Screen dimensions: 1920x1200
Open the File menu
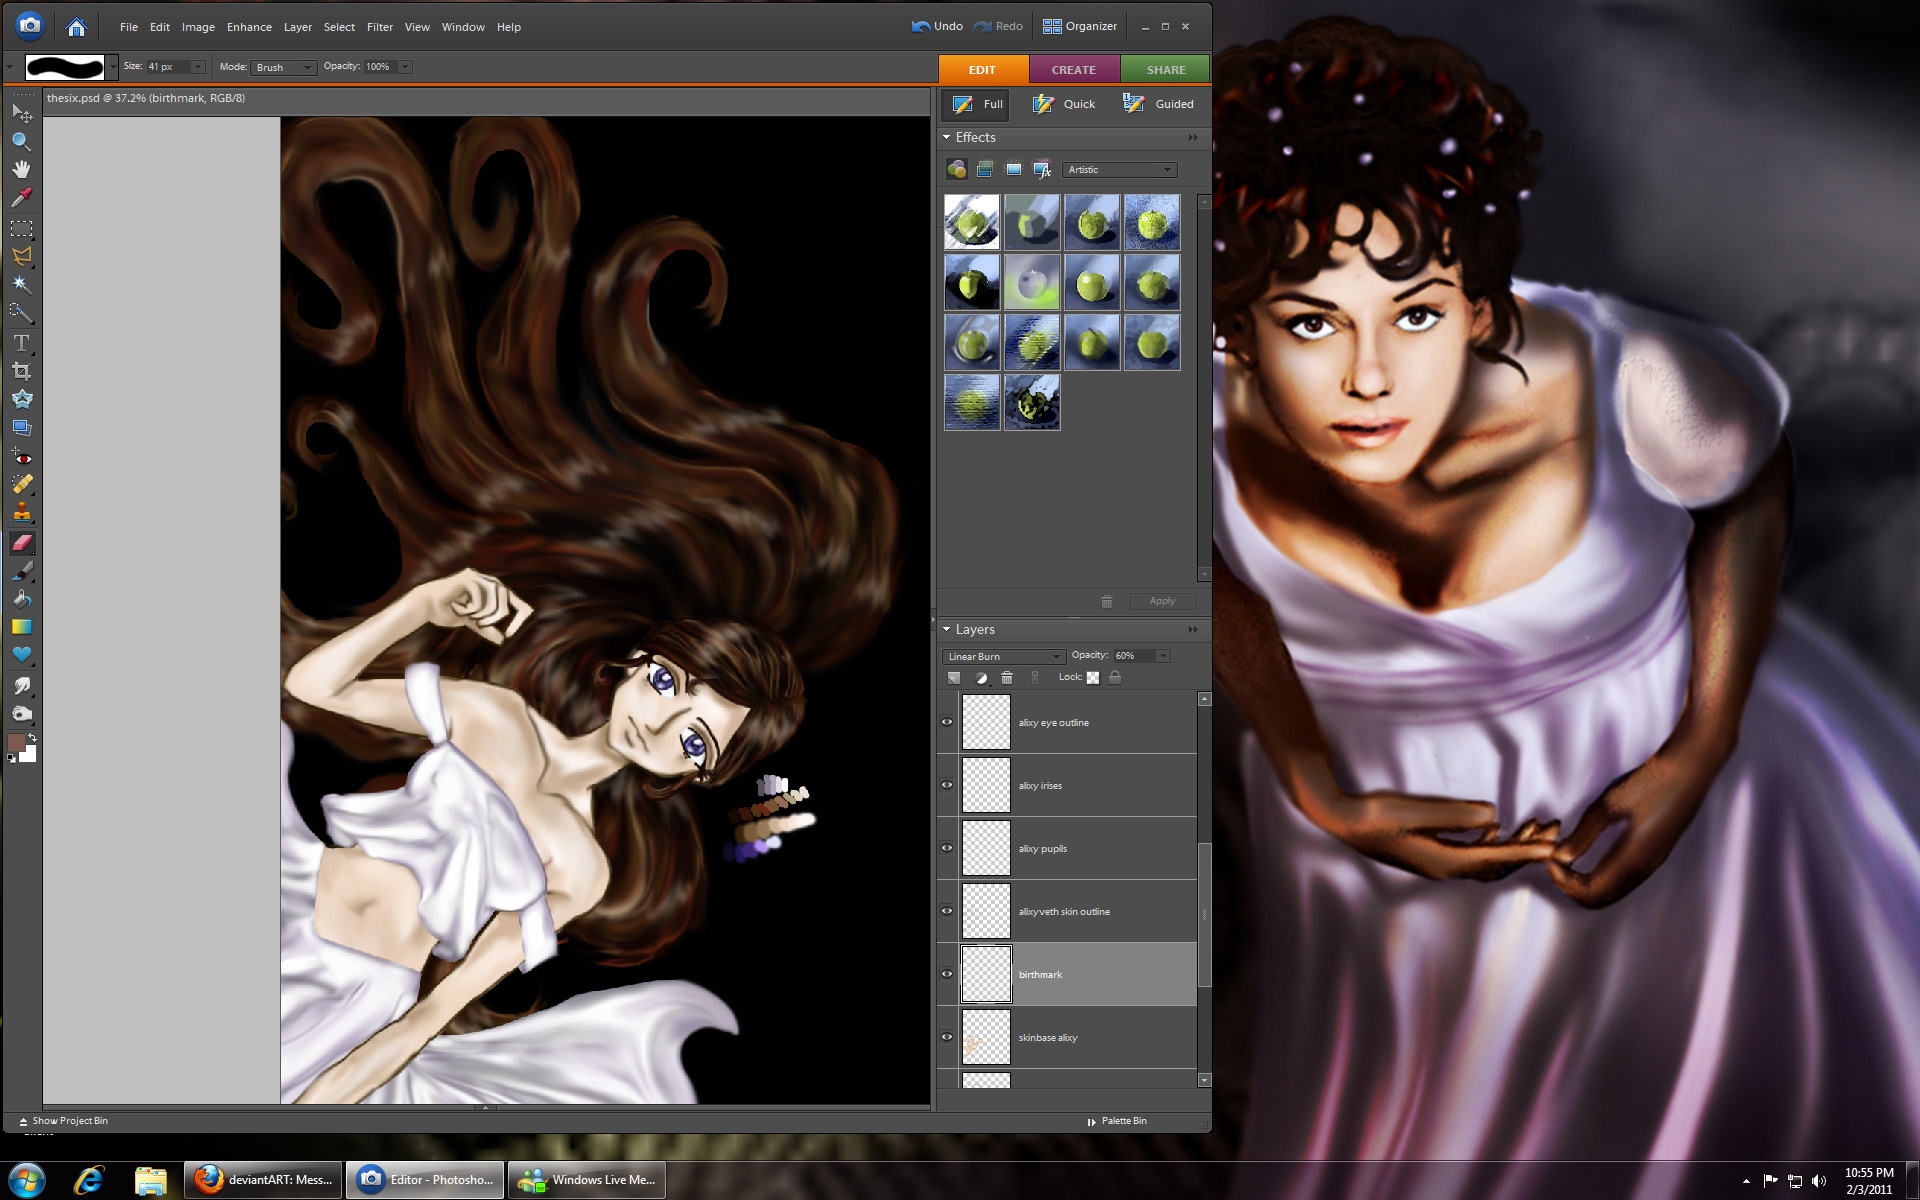[129, 27]
